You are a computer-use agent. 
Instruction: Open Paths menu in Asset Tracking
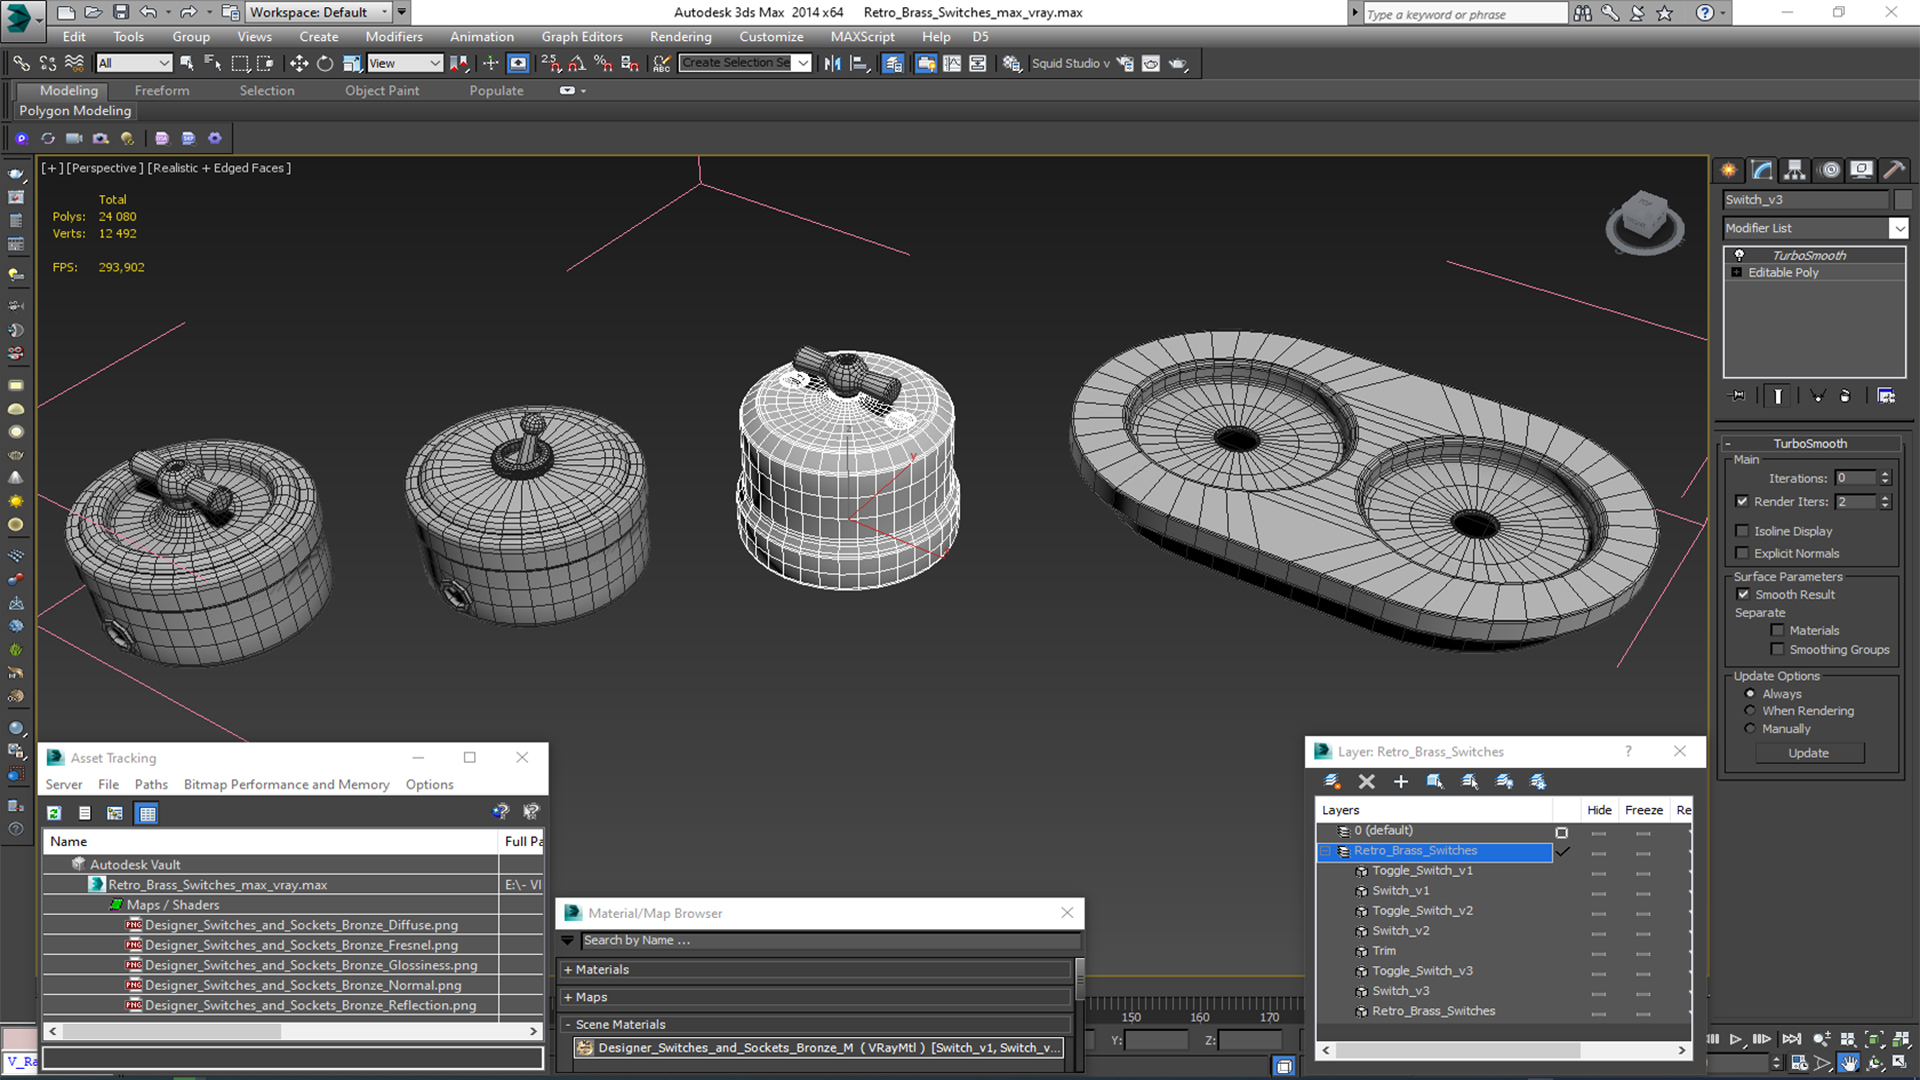click(151, 784)
